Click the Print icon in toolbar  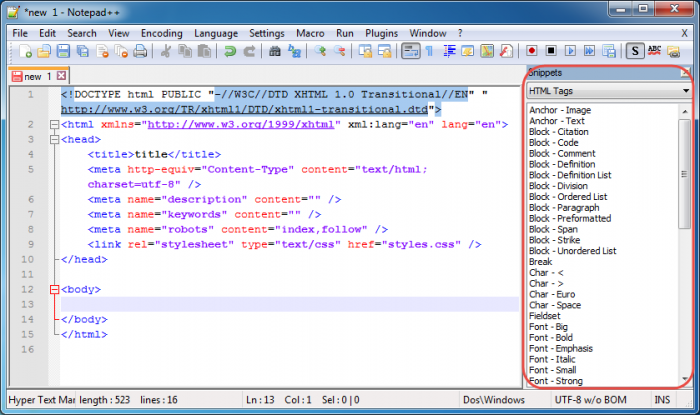coord(141,51)
